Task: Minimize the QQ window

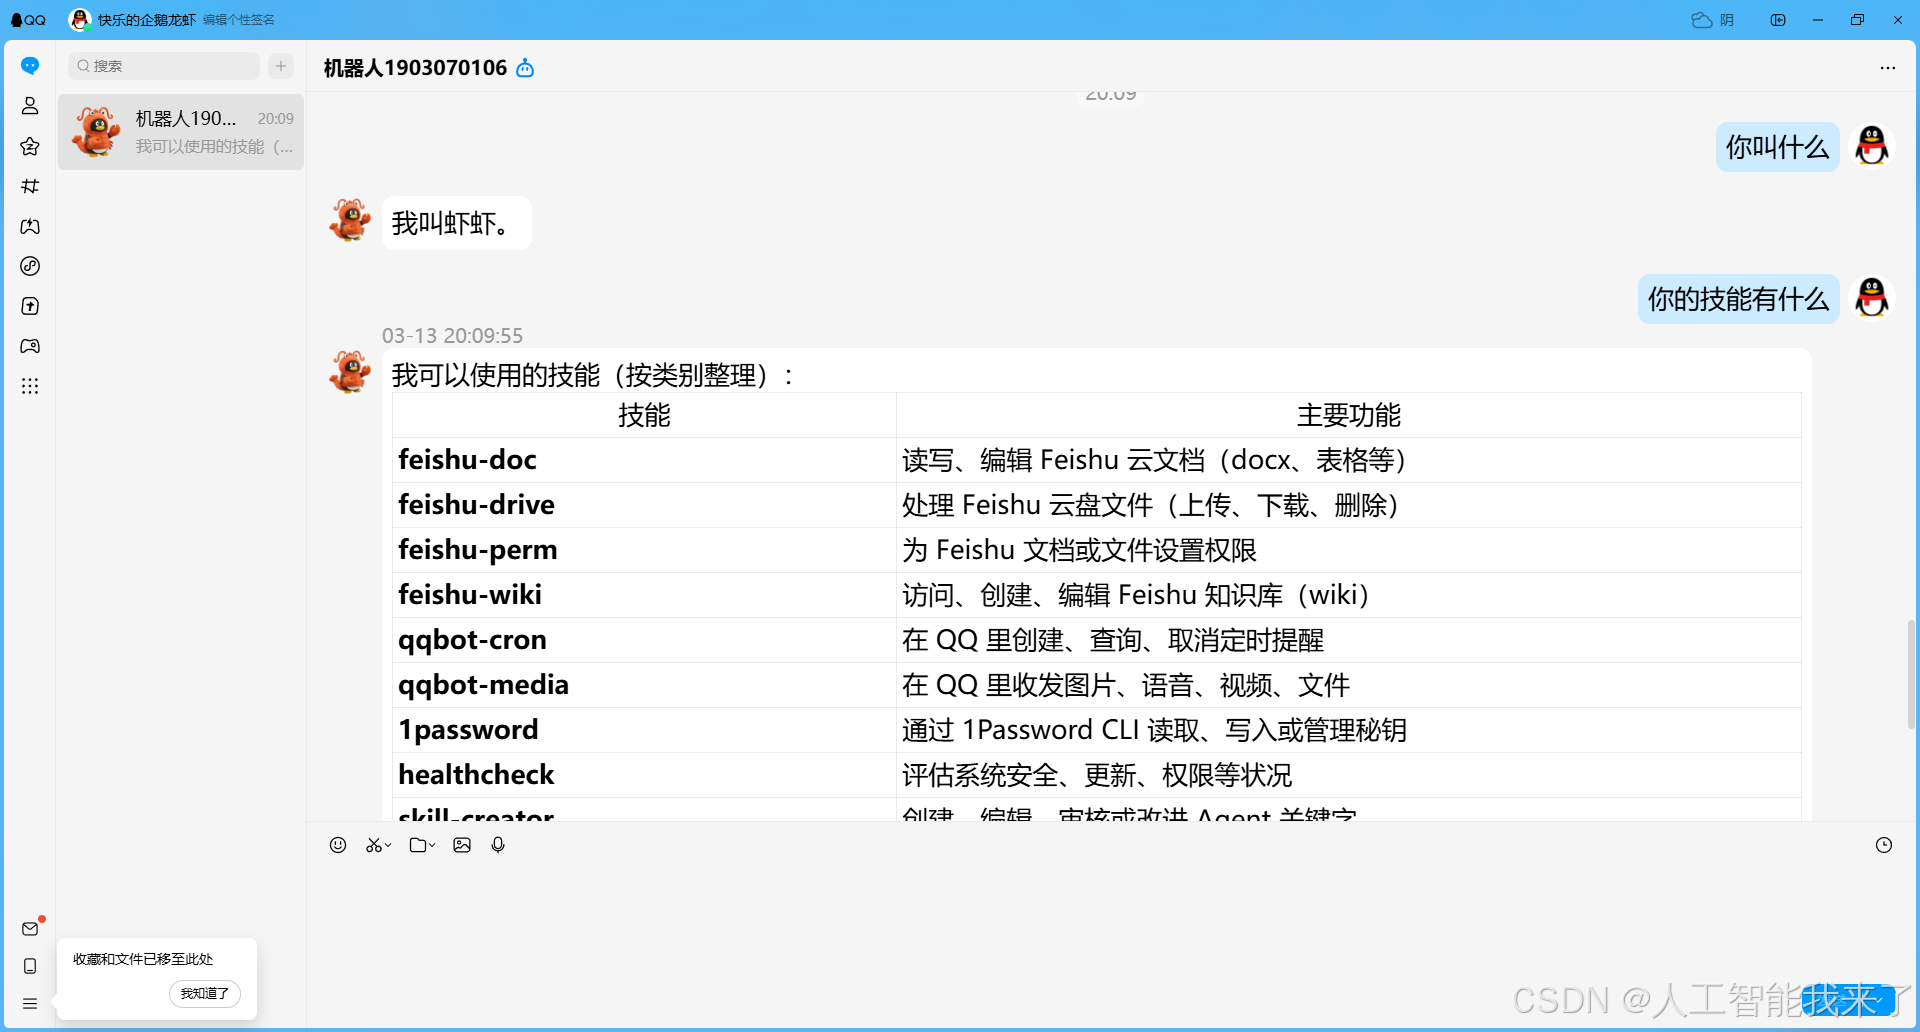Action: click(1818, 20)
